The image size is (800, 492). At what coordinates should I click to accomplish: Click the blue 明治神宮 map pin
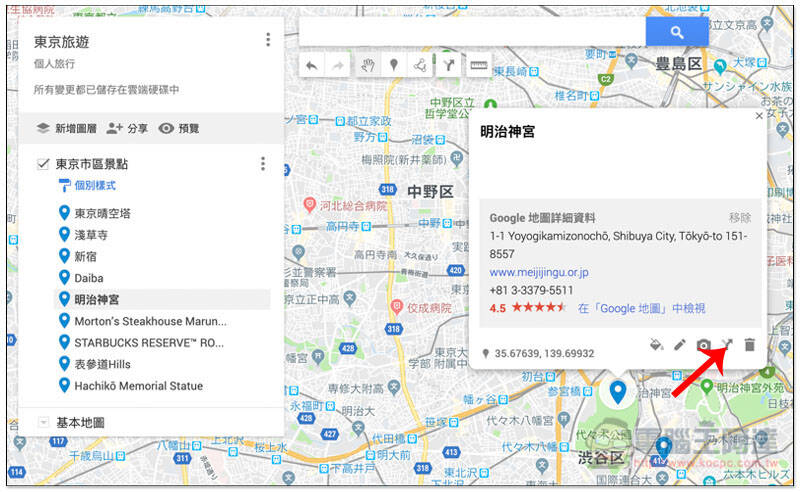click(618, 392)
